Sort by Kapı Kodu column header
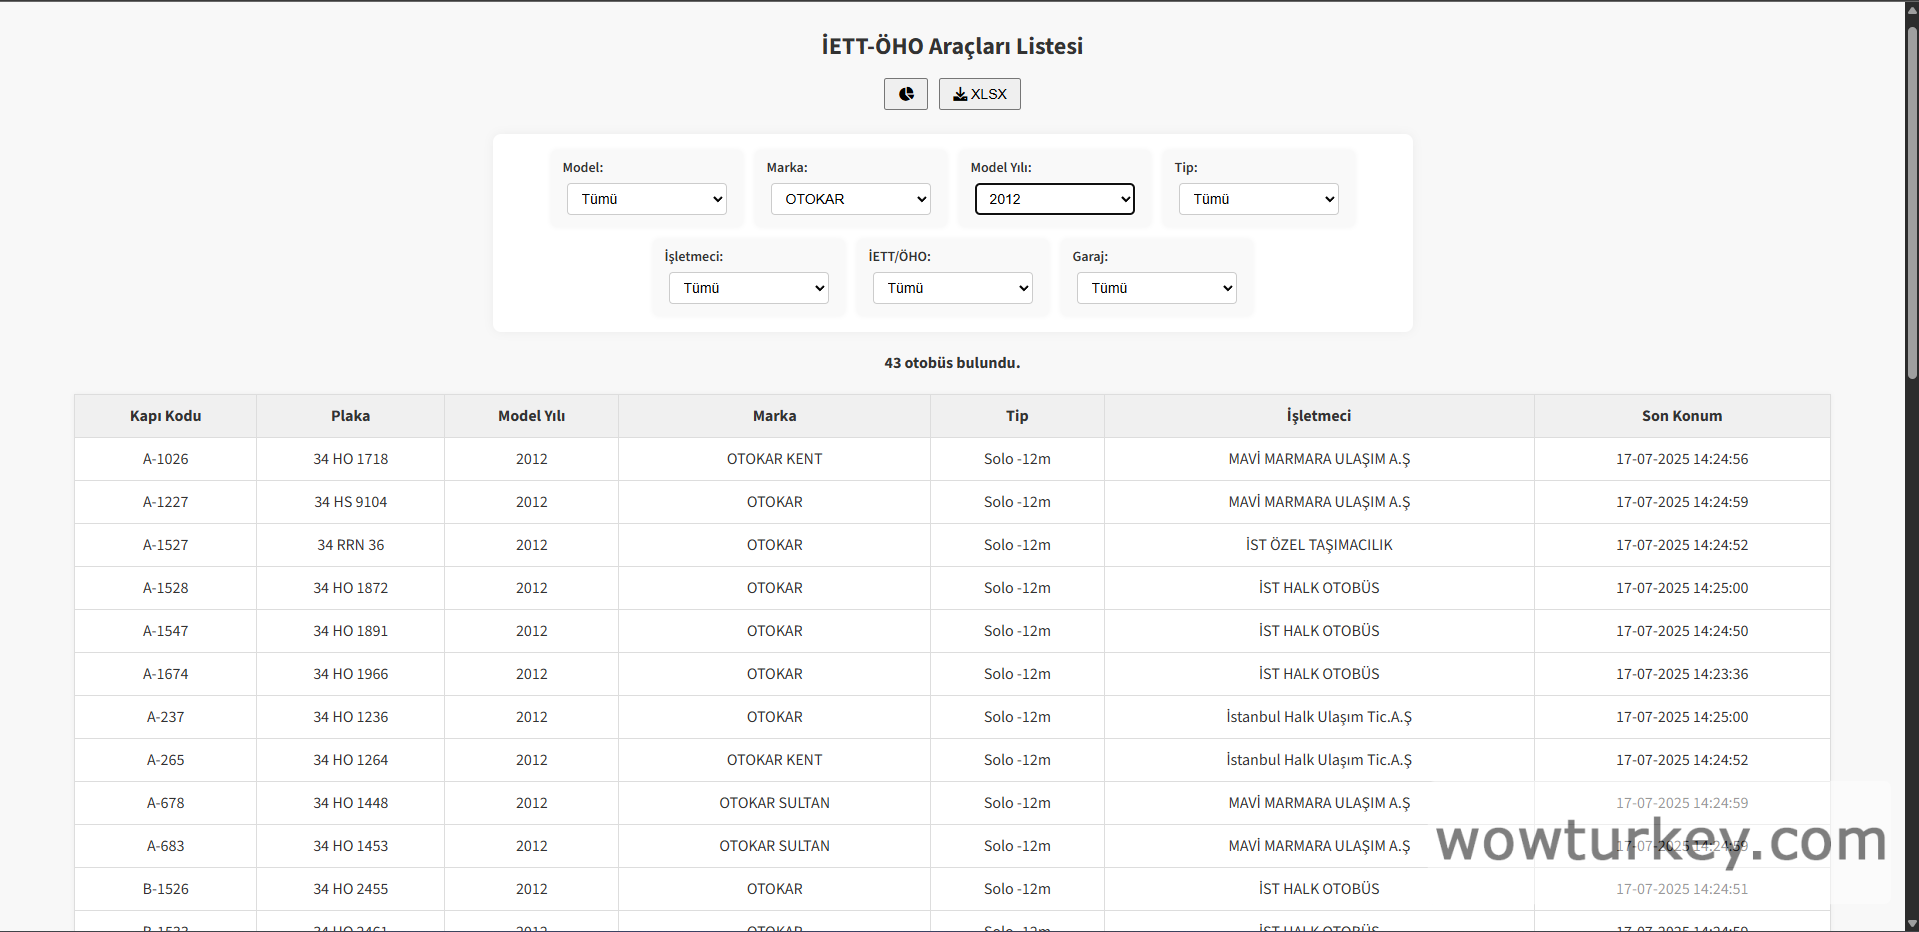This screenshot has height=932, width=1919. click(x=165, y=416)
